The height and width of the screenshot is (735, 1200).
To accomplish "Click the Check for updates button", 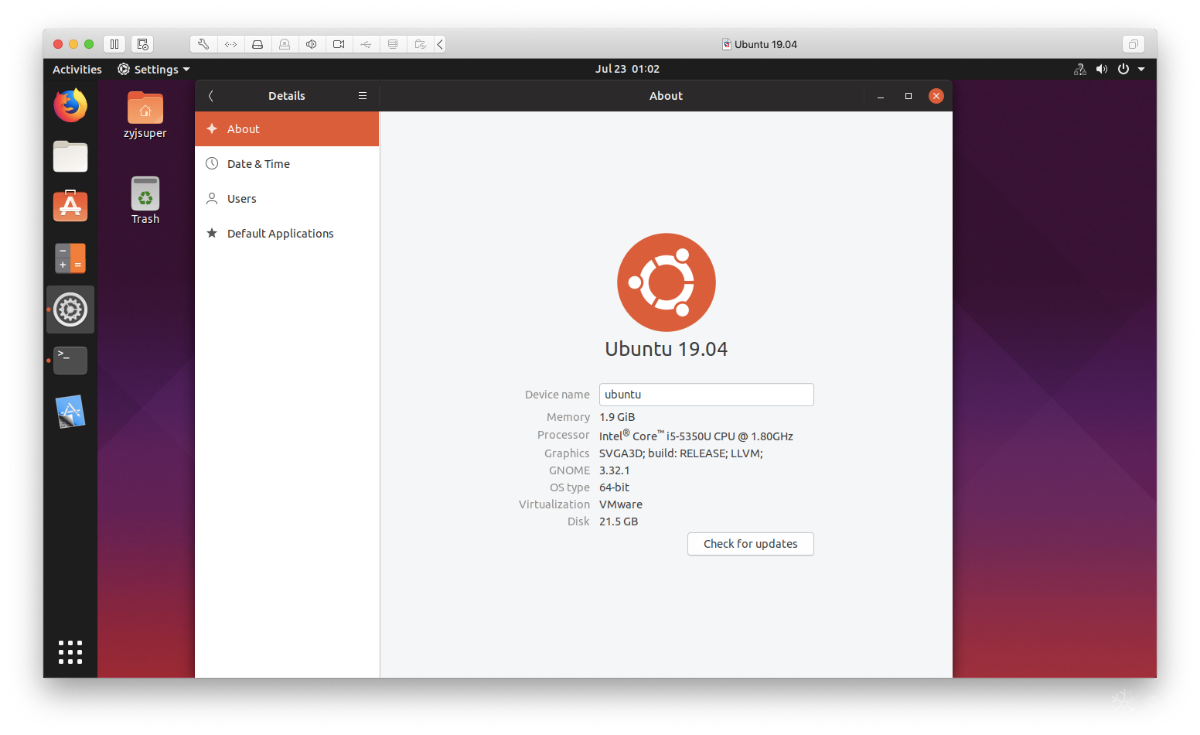I will click(750, 544).
